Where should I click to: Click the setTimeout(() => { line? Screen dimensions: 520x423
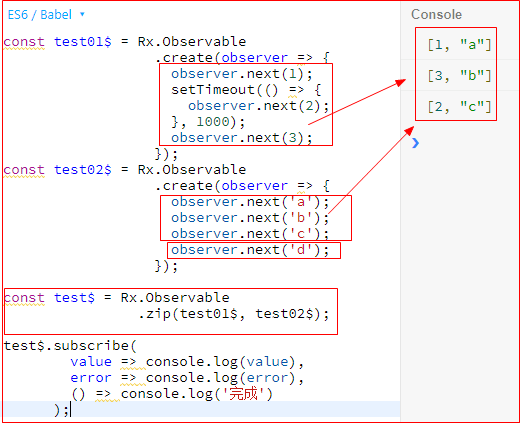(x=246, y=90)
